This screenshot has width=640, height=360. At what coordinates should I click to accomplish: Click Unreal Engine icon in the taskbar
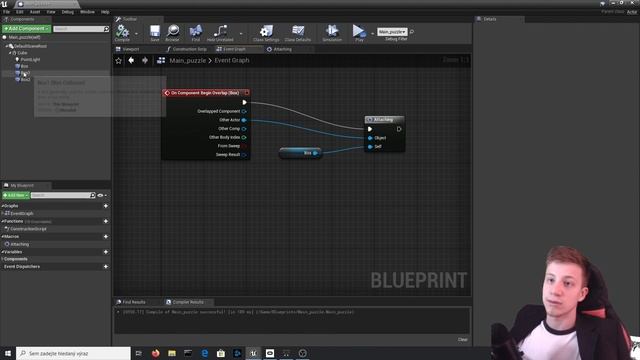(253, 353)
